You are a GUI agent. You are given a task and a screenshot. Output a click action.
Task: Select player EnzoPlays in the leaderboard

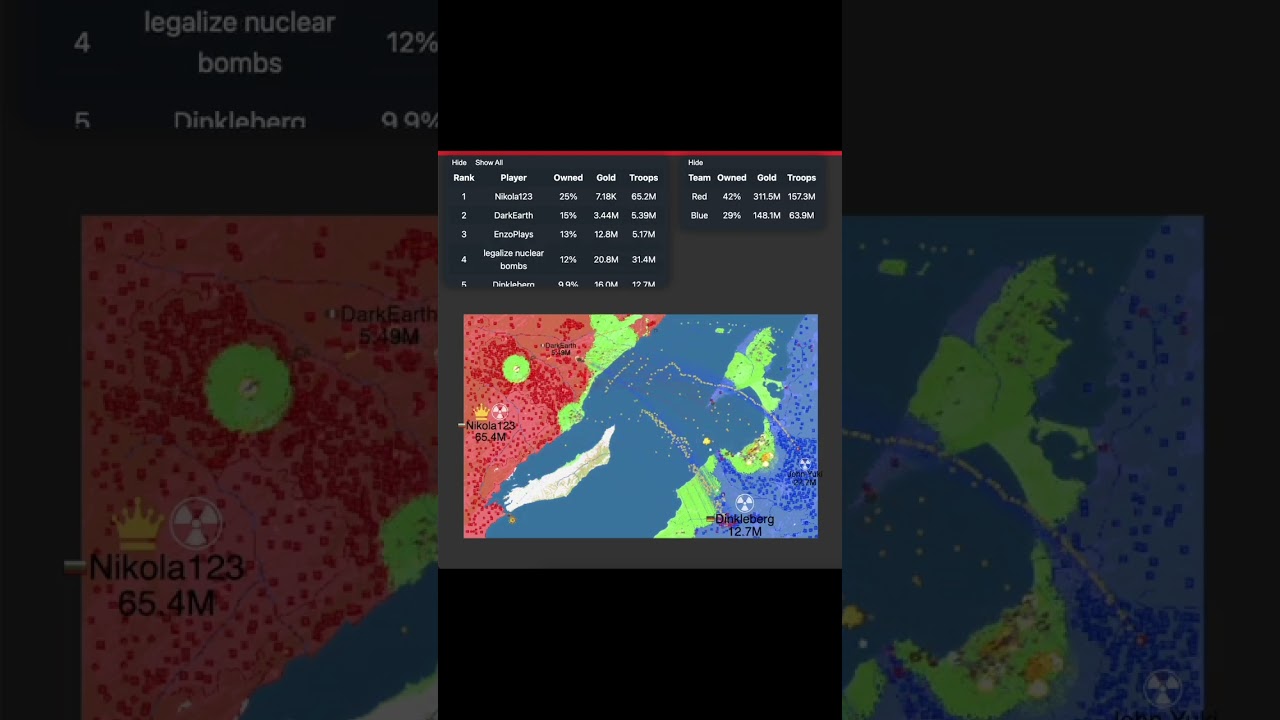(513, 235)
